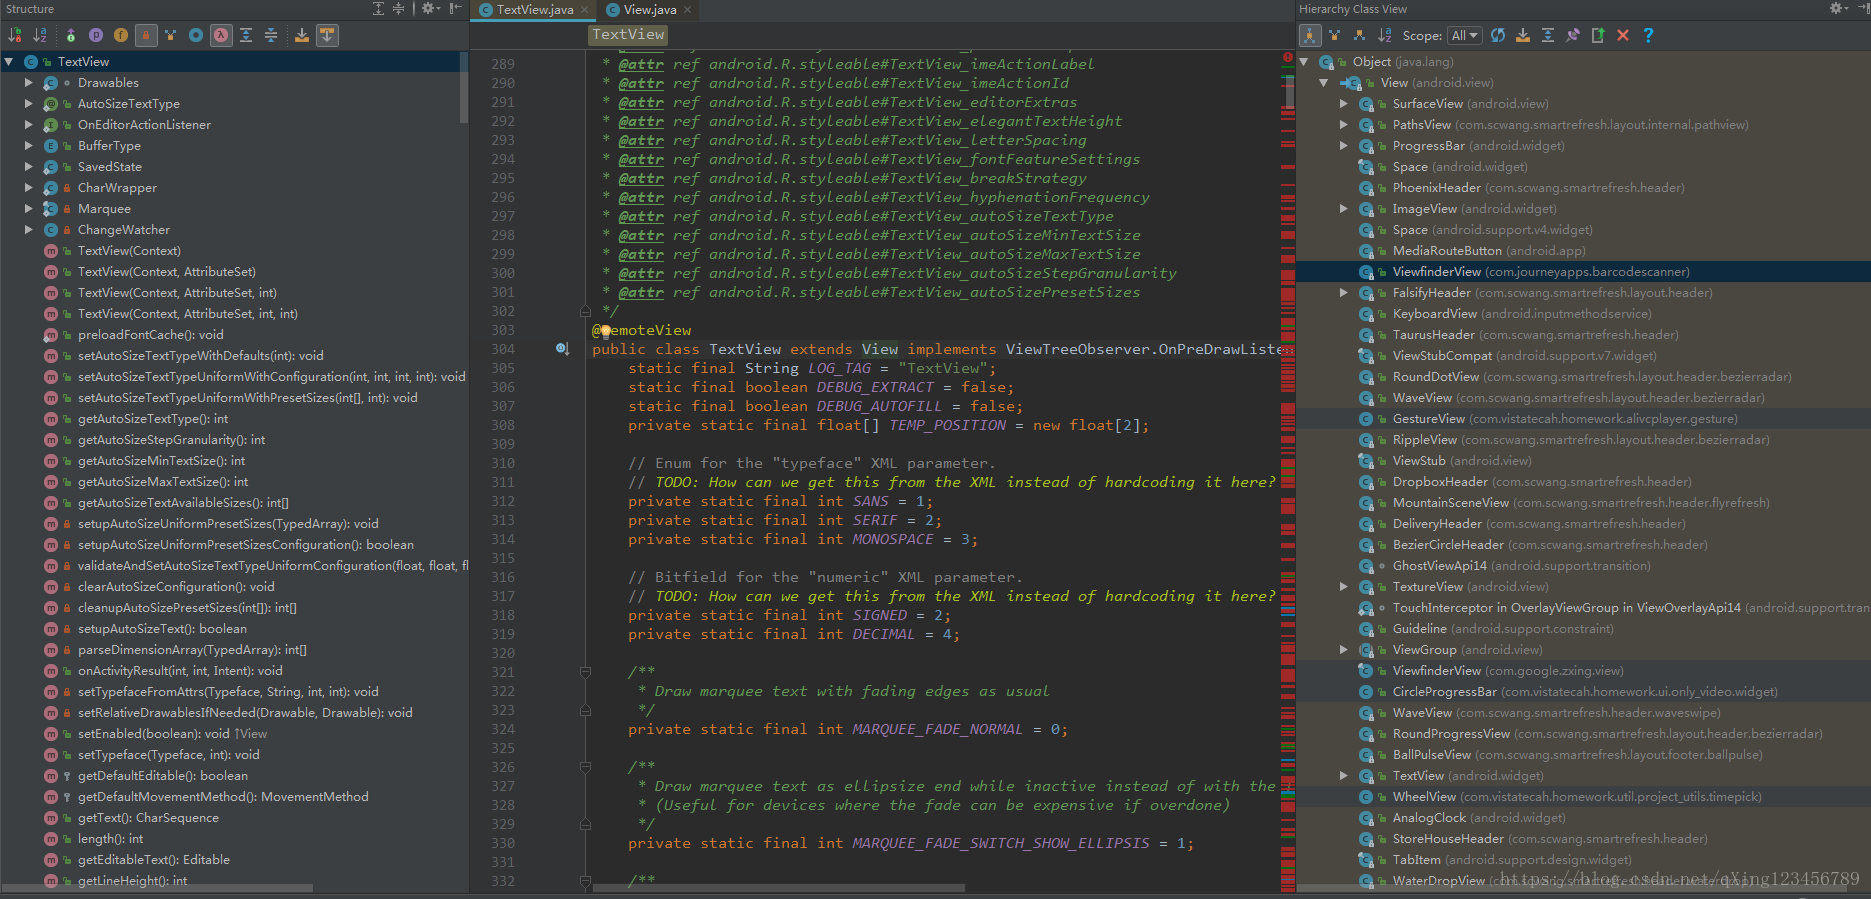
Task: Show Supertypes Hierarchy in Hierarchy toolbar
Action: pyautogui.click(x=1334, y=35)
